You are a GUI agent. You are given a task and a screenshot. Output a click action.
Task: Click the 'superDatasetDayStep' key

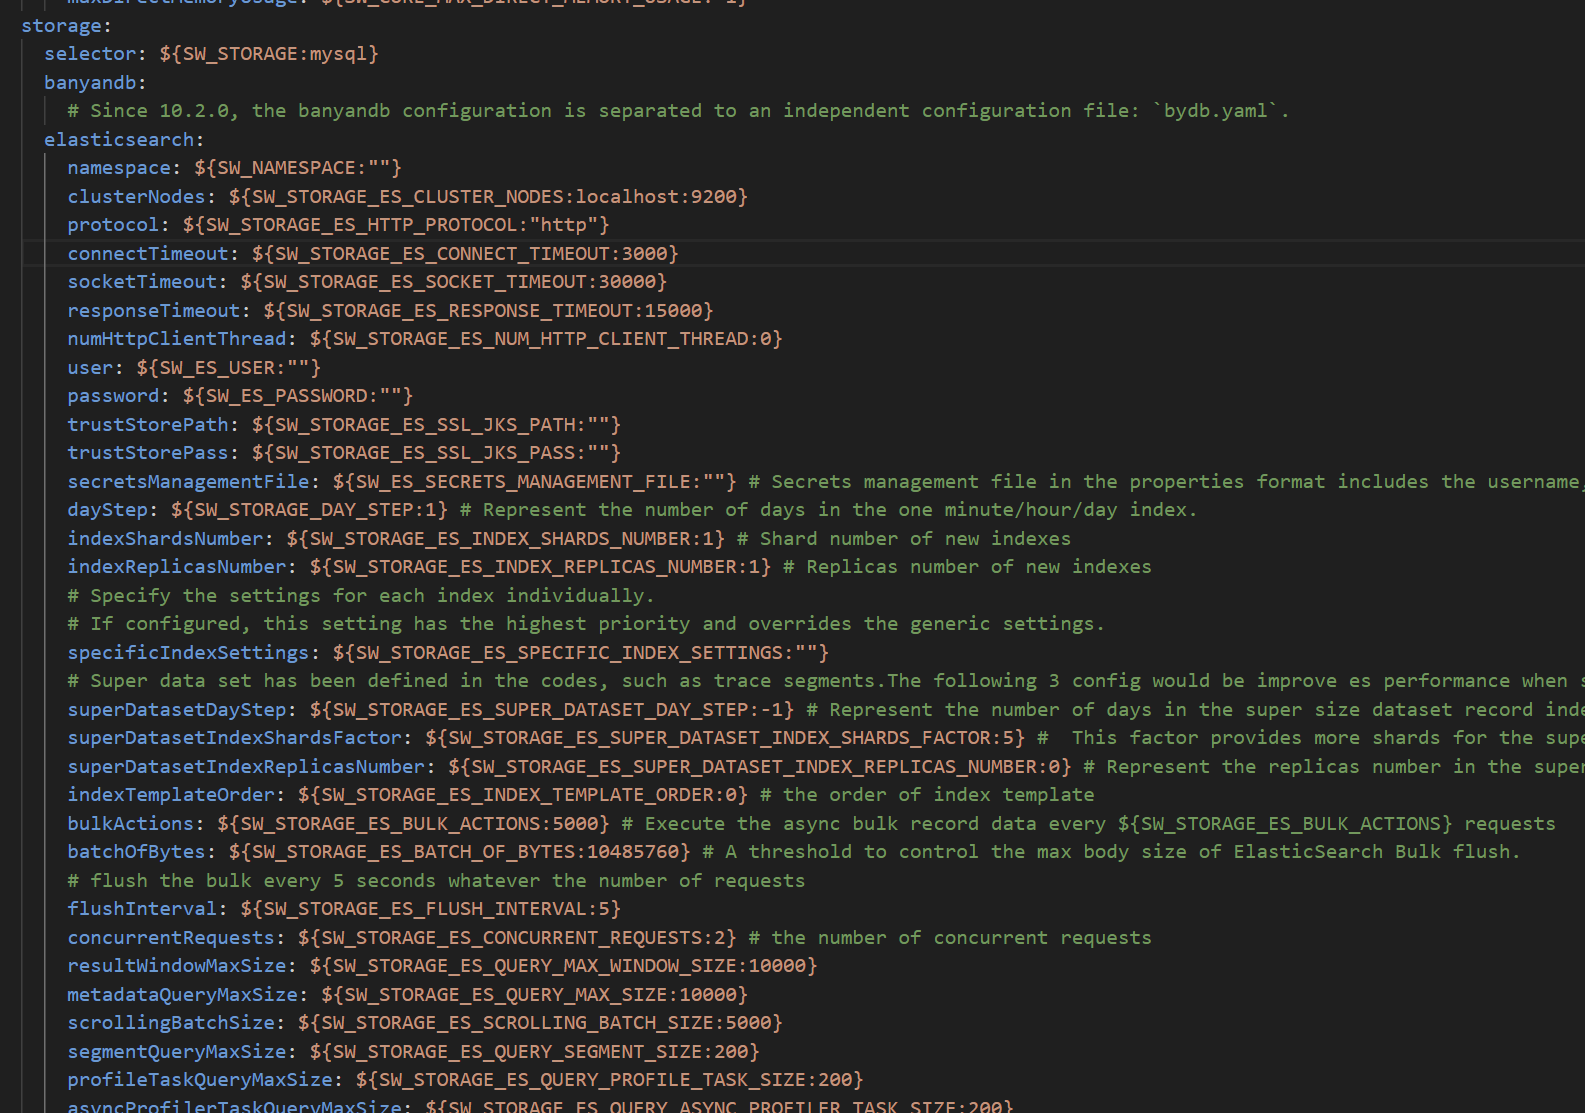(177, 709)
